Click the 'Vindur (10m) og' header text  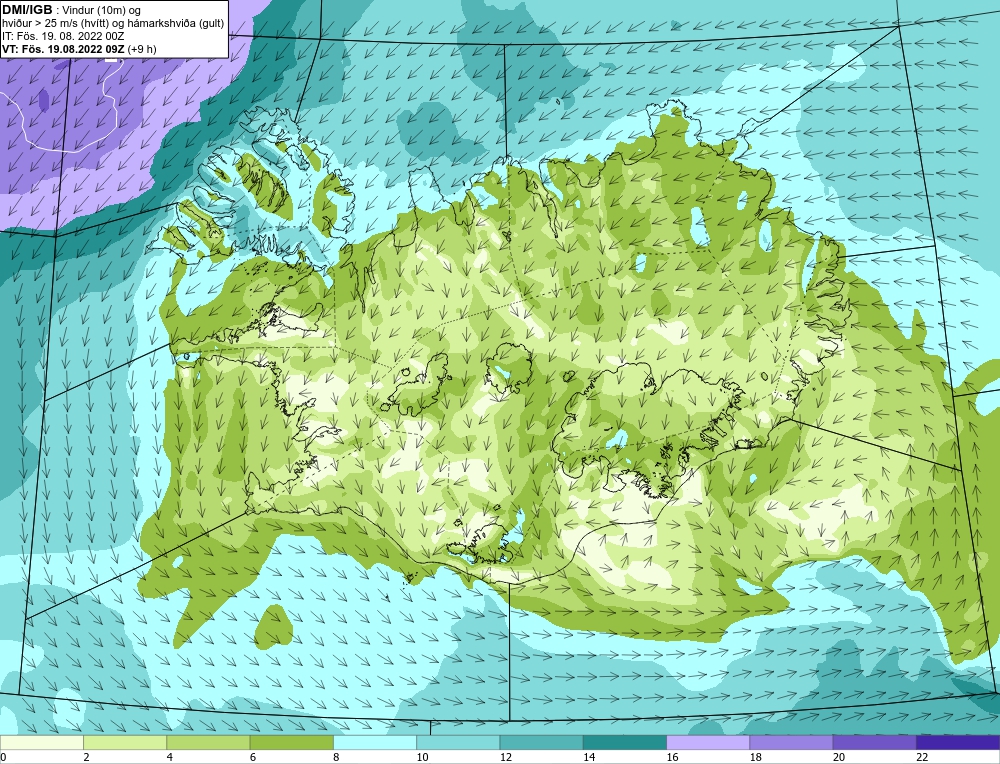pos(103,11)
